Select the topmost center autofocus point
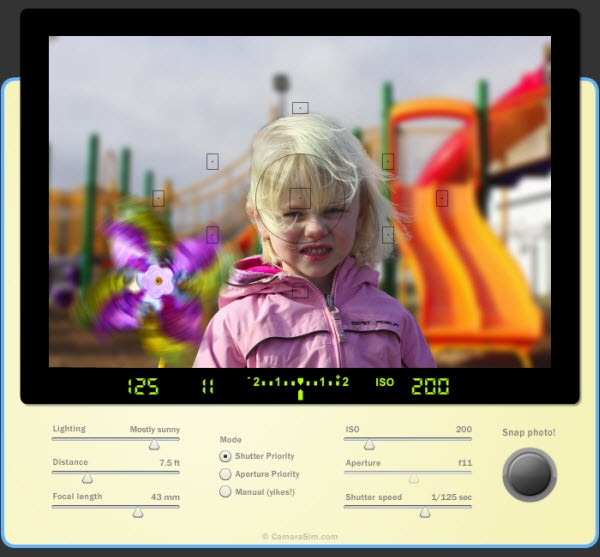This screenshot has width=600, height=557. [300, 108]
